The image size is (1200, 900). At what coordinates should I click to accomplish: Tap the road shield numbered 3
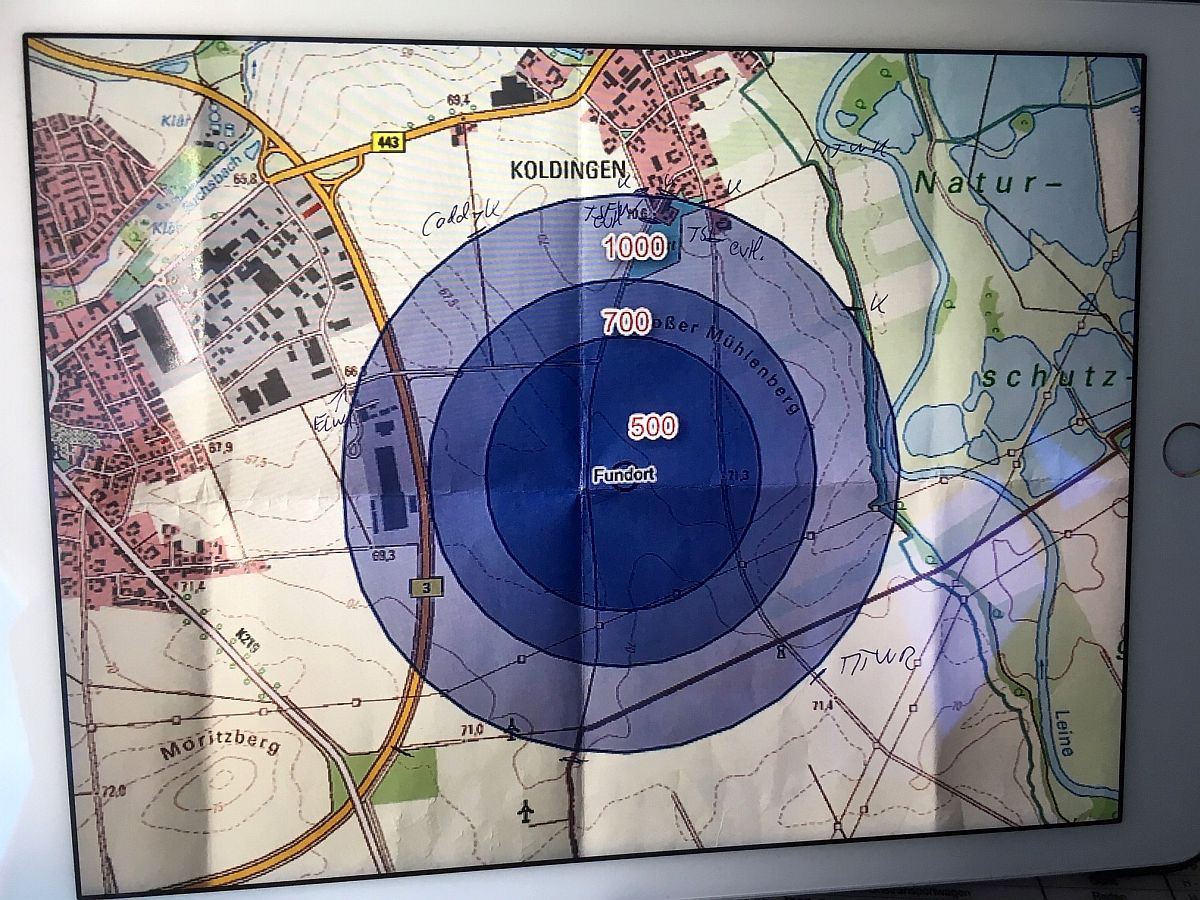coord(427,588)
